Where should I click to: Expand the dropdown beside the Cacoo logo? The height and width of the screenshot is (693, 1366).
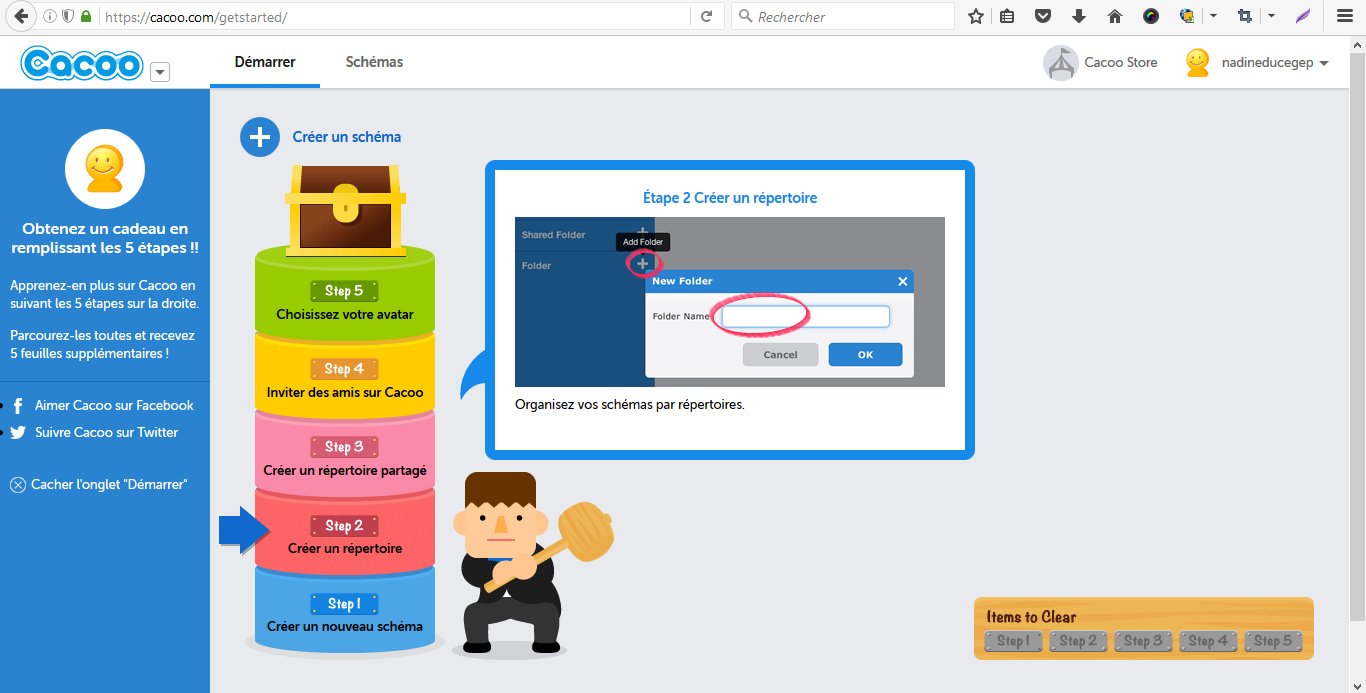coord(160,71)
